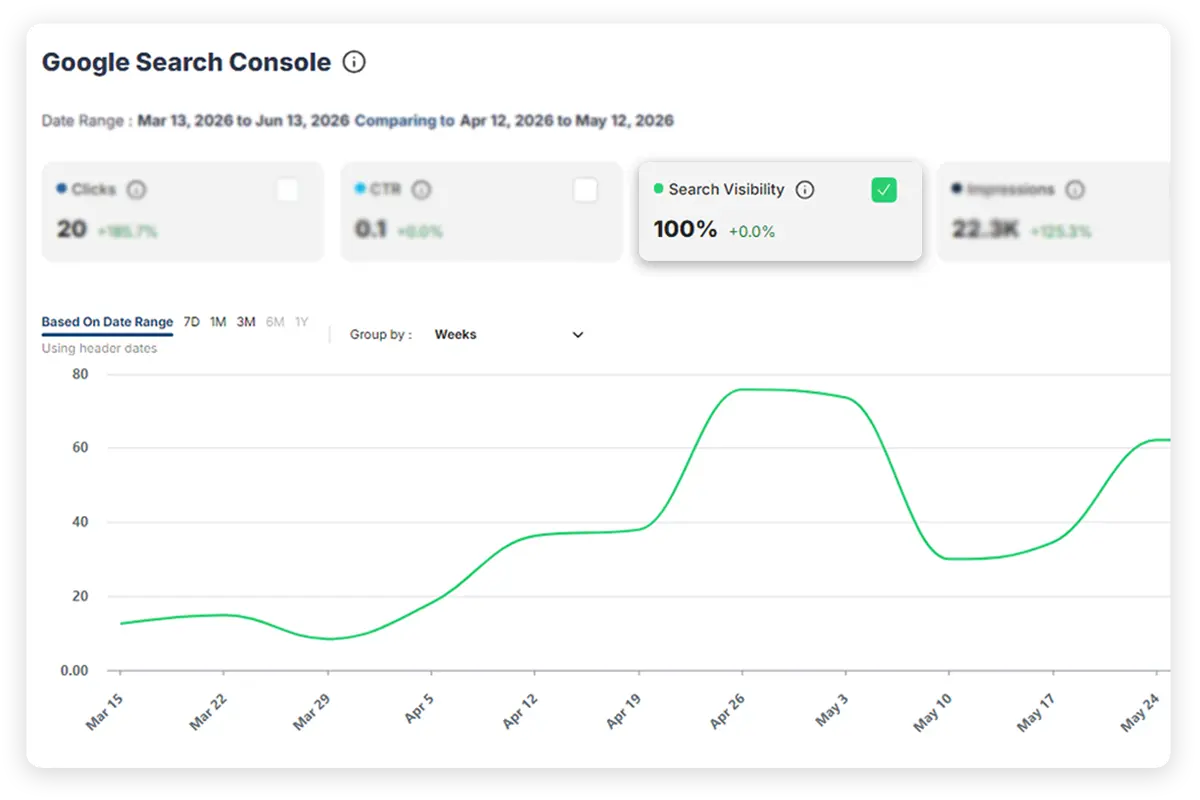Open the Google Search Console info icon
The width and height of the screenshot is (1200, 800).
(354, 62)
